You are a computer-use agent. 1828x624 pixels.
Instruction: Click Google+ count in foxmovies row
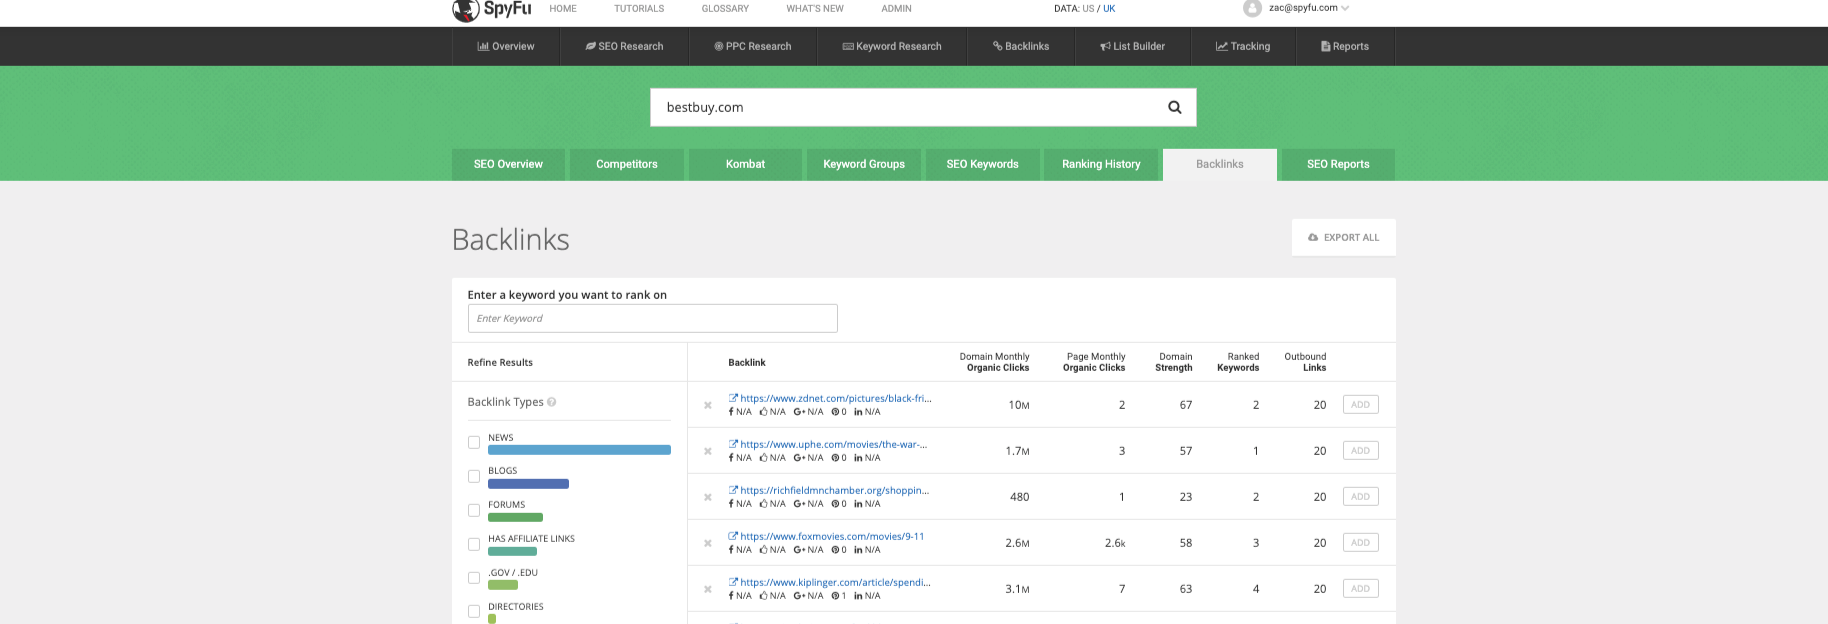click(808, 550)
